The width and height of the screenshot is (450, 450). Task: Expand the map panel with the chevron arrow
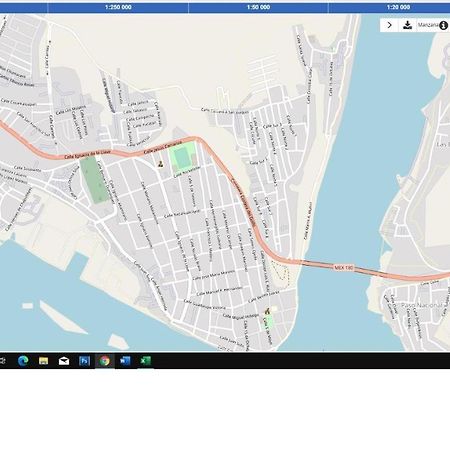tap(389, 25)
